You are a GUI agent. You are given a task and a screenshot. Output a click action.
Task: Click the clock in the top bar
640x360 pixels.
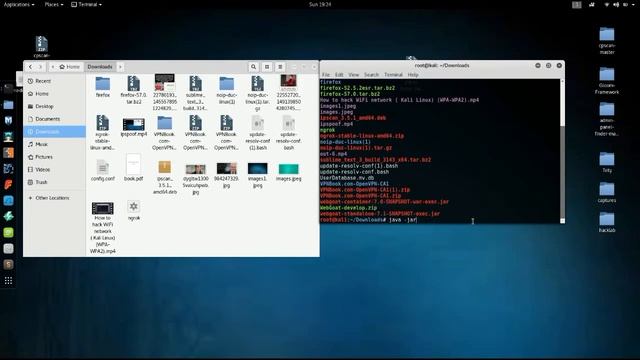pyautogui.click(x=320, y=4)
